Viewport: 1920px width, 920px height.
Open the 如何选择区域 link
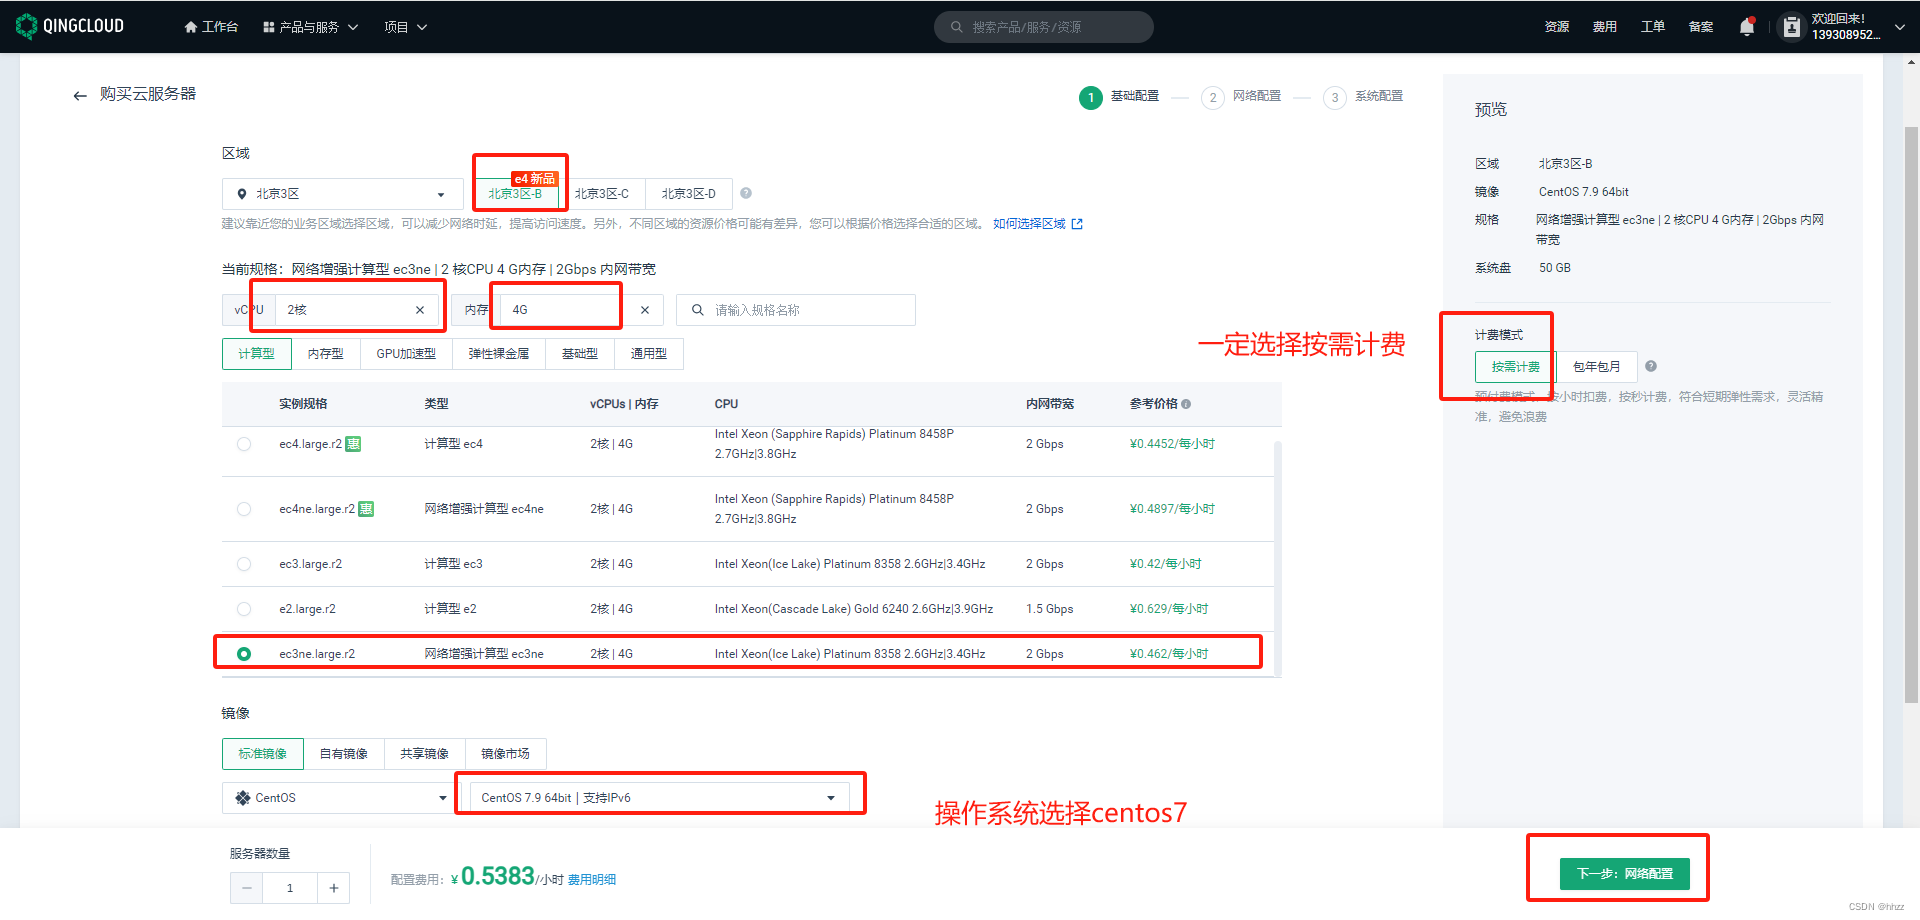1037,224
